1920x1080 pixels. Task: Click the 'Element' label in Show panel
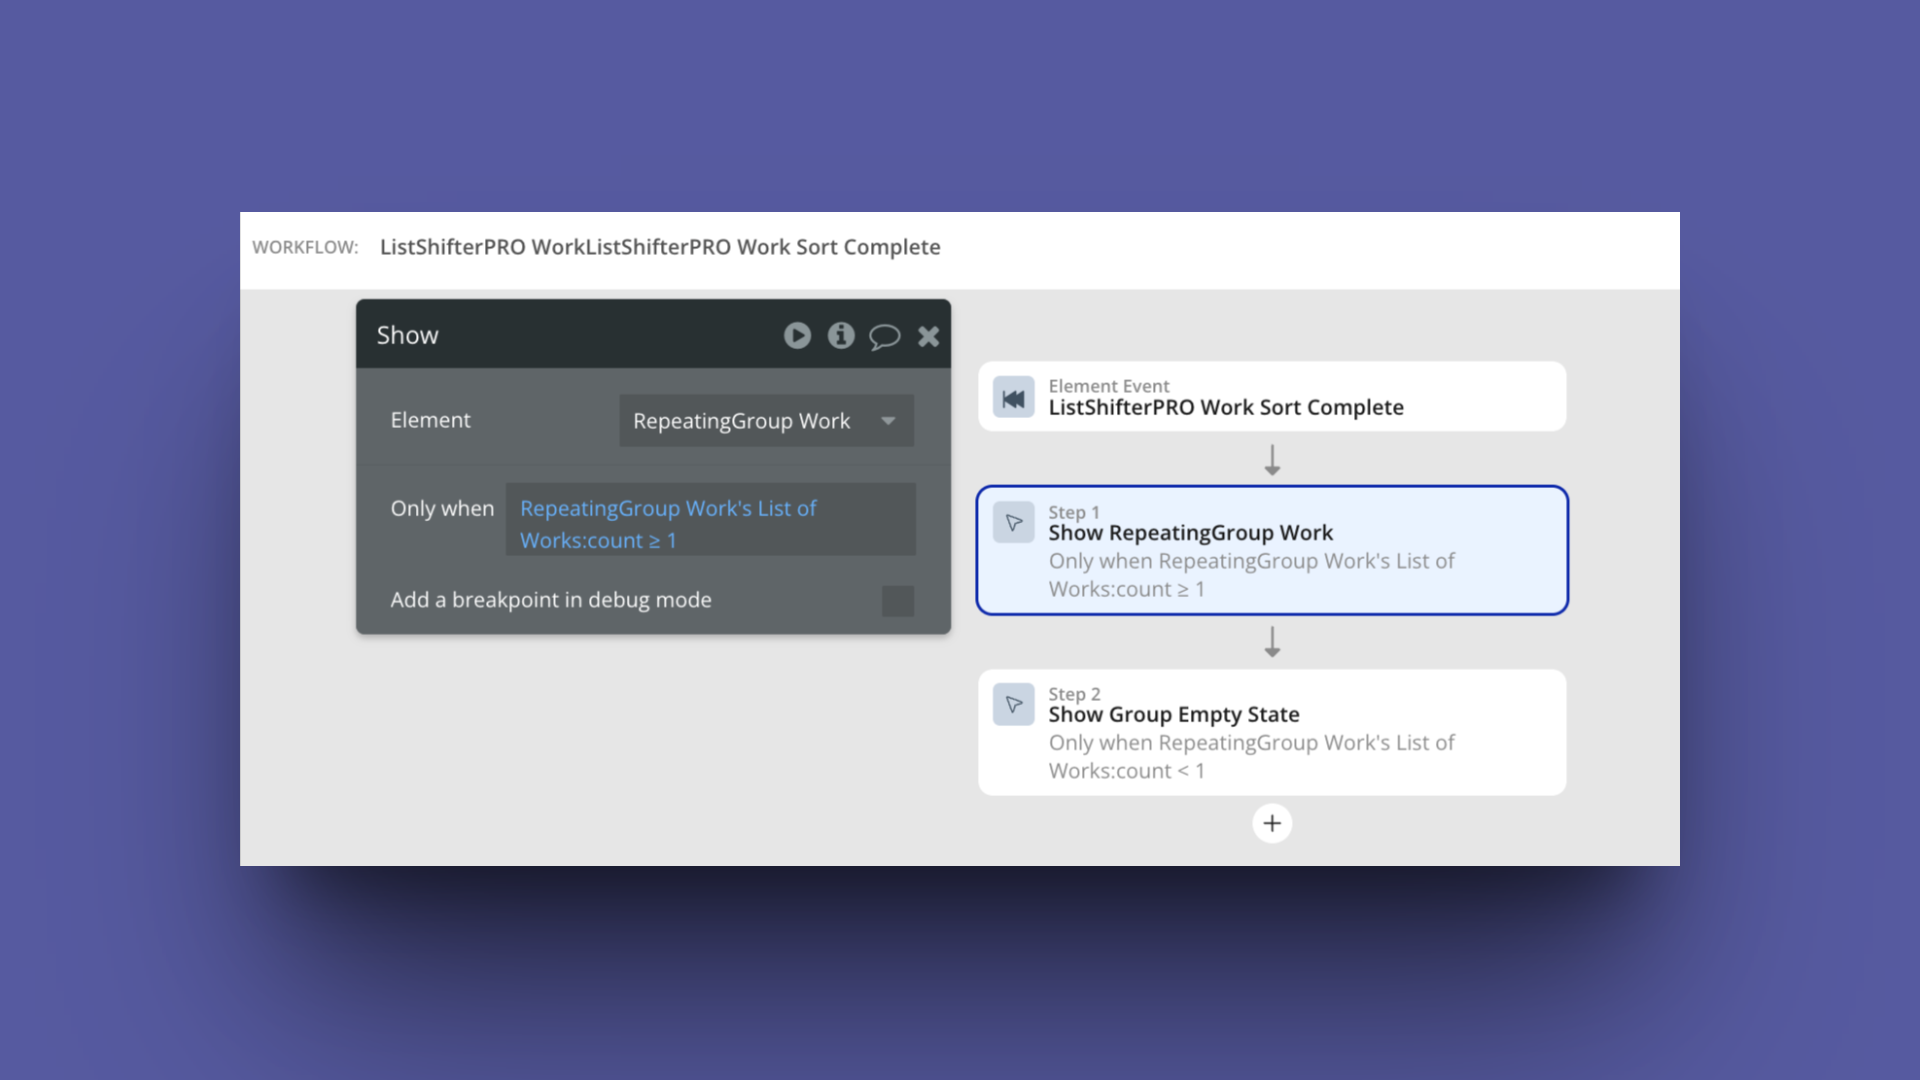(x=430, y=420)
